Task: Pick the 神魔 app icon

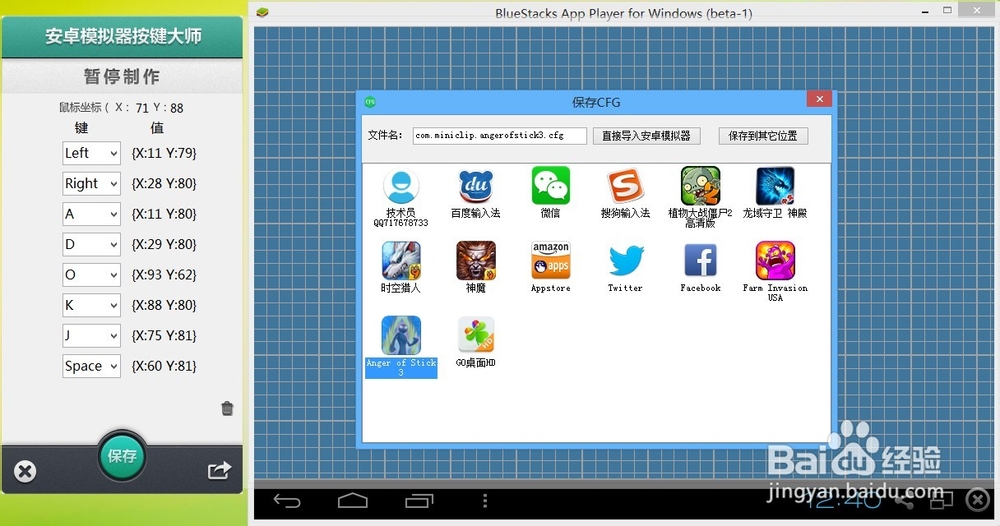Action: (x=476, y=261)
